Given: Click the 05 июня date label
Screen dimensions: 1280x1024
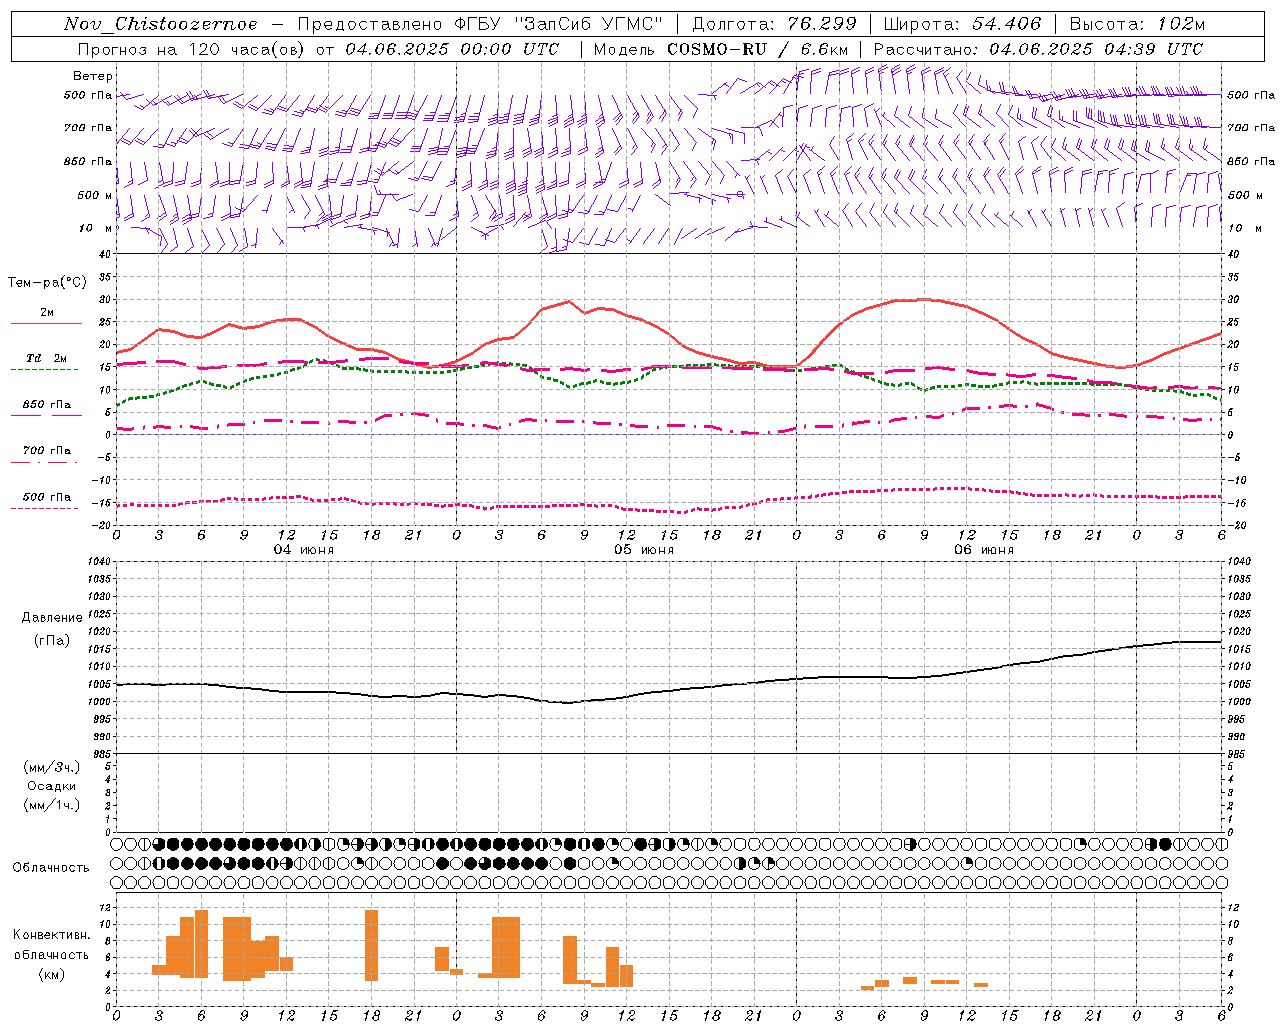Looking at the screenshot, I should click(644, 550).
